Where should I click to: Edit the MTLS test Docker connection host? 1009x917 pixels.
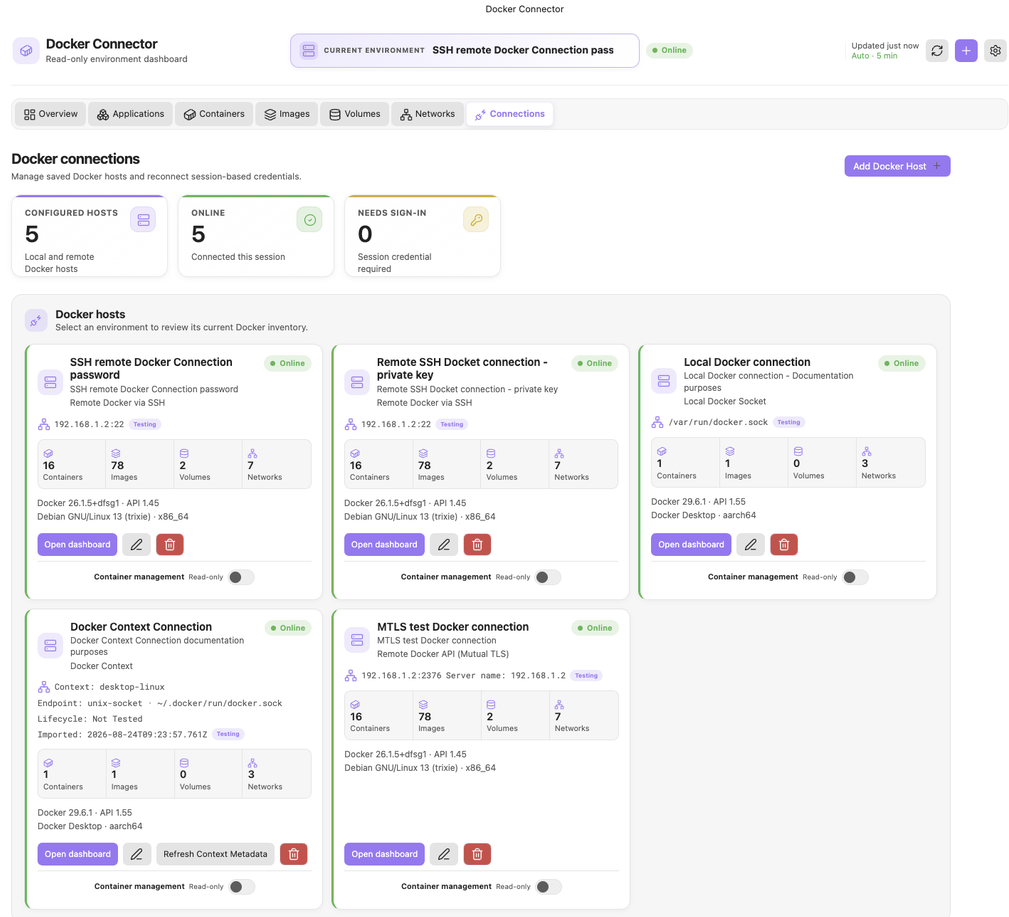(x=443, y=854)
